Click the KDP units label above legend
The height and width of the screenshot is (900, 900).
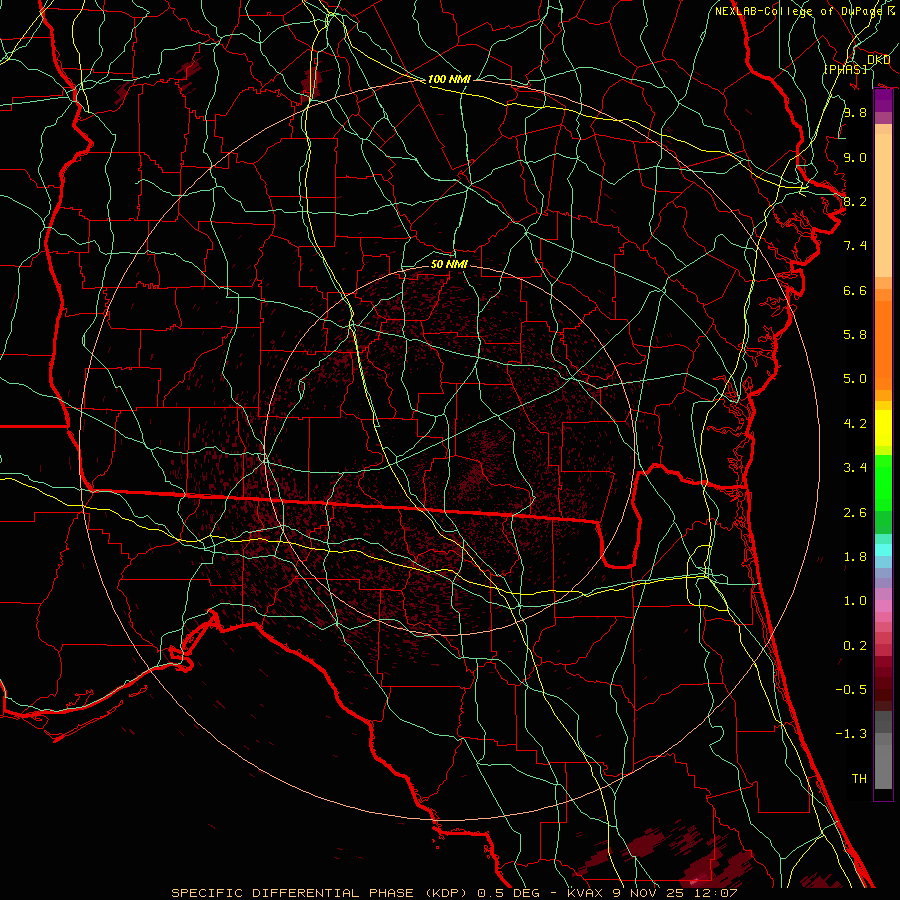(x=879, y=59)
